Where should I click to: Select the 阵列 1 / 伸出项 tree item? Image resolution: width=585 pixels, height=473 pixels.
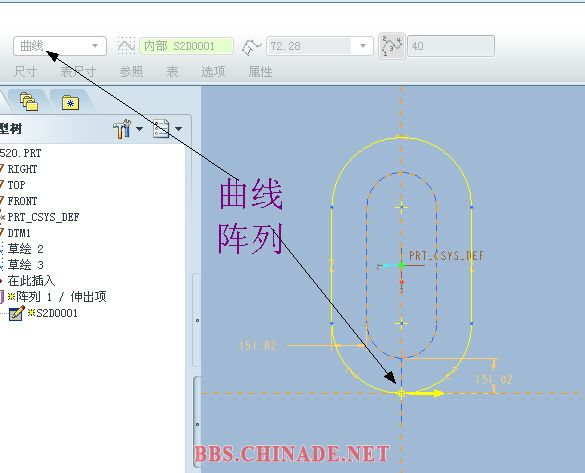click(57, 297)
